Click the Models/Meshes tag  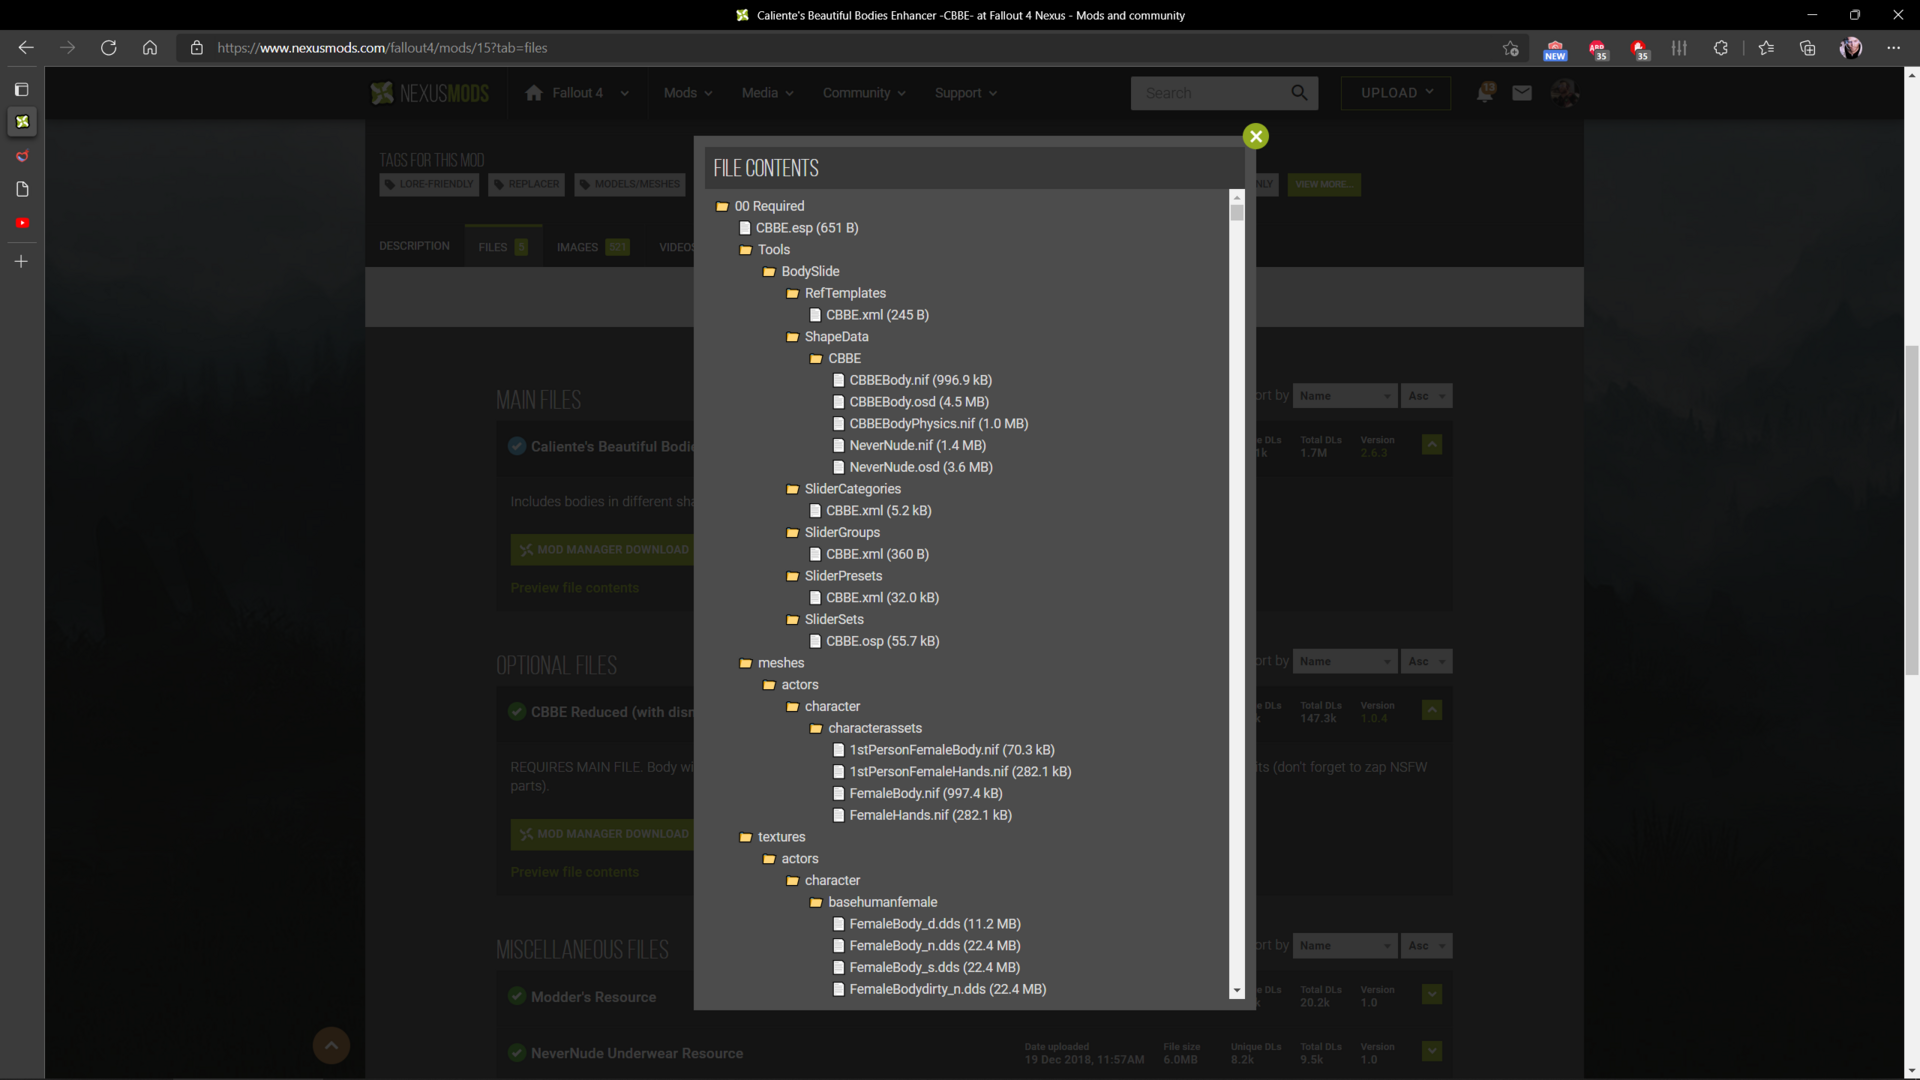[631, 184]
